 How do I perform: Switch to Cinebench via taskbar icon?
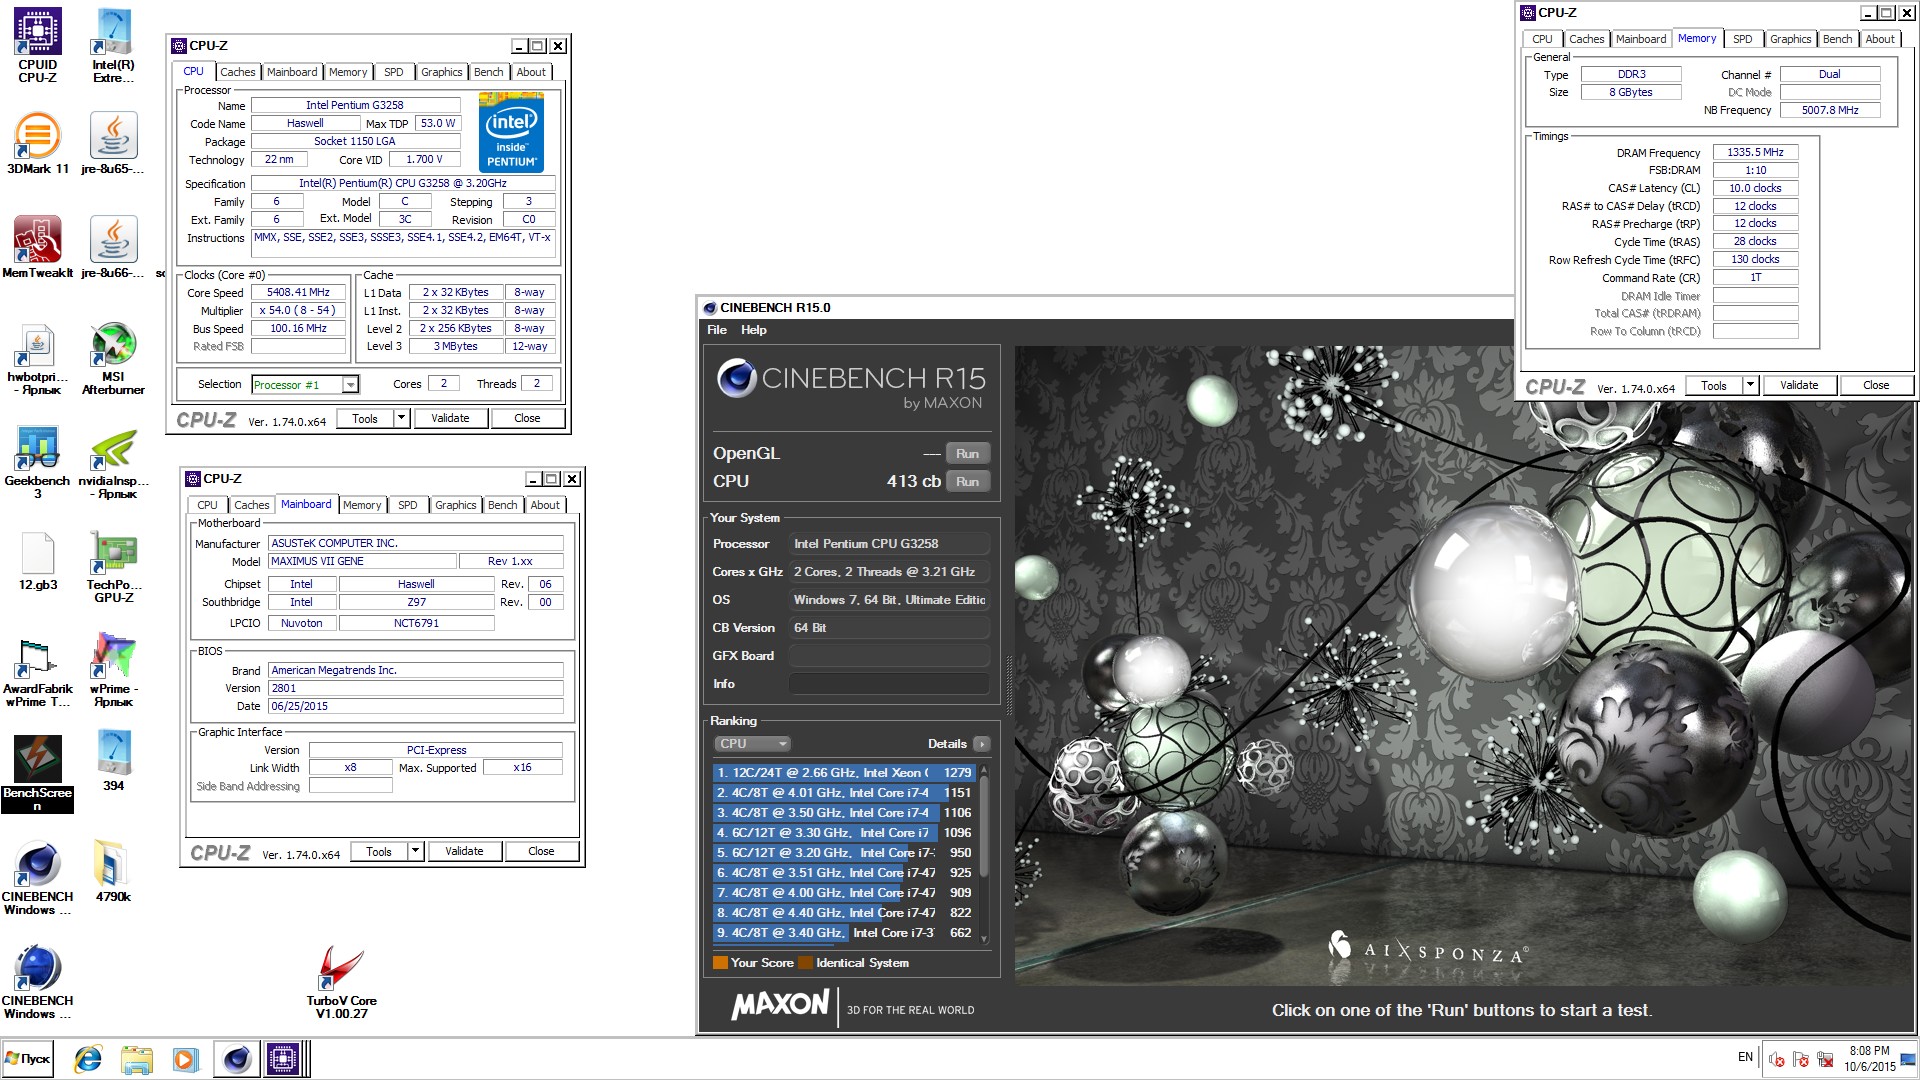coord(236,1059)
